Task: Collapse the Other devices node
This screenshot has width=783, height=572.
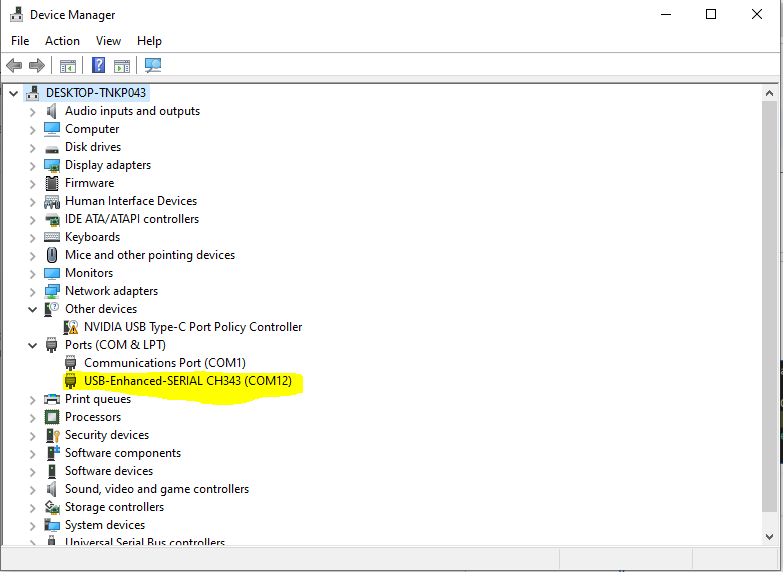Action: tap(32, 309)
